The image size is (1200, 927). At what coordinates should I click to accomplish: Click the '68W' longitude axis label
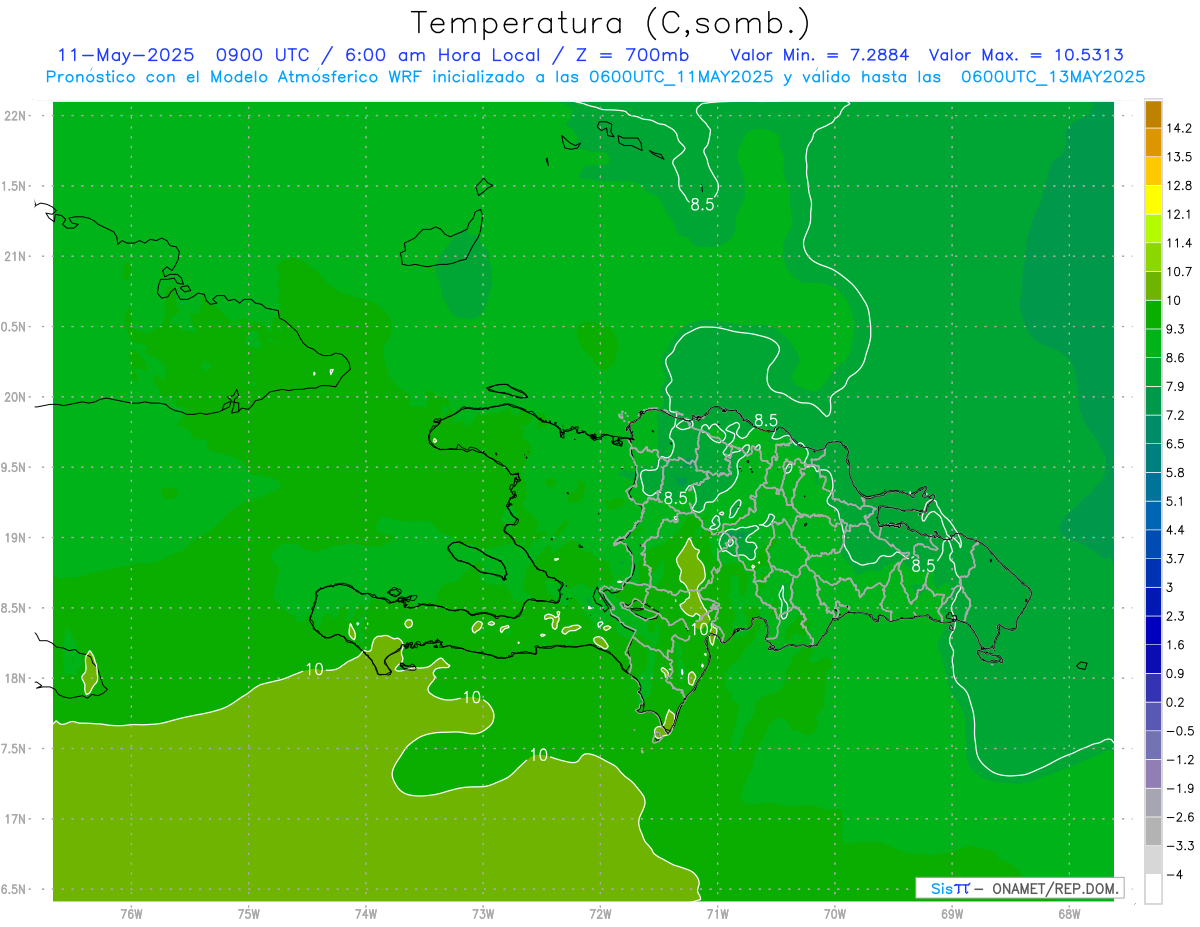pos(1069,914)
